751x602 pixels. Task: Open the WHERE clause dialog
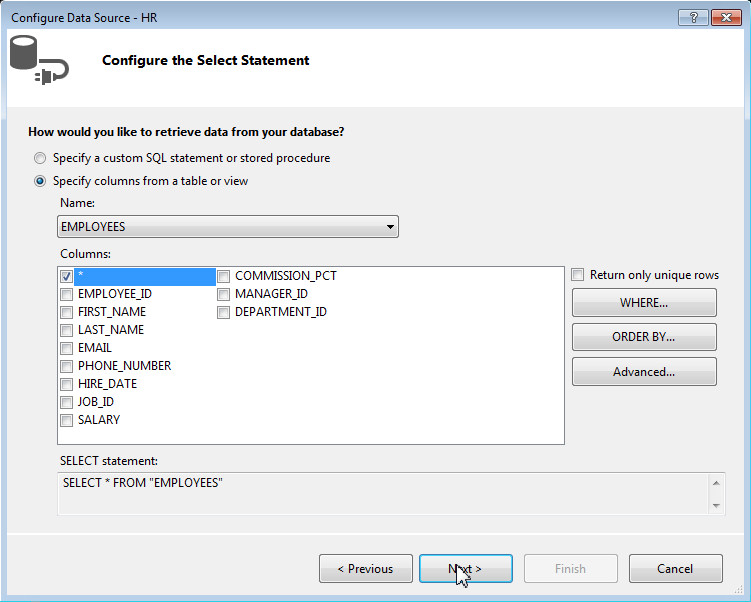pos(644,302)
